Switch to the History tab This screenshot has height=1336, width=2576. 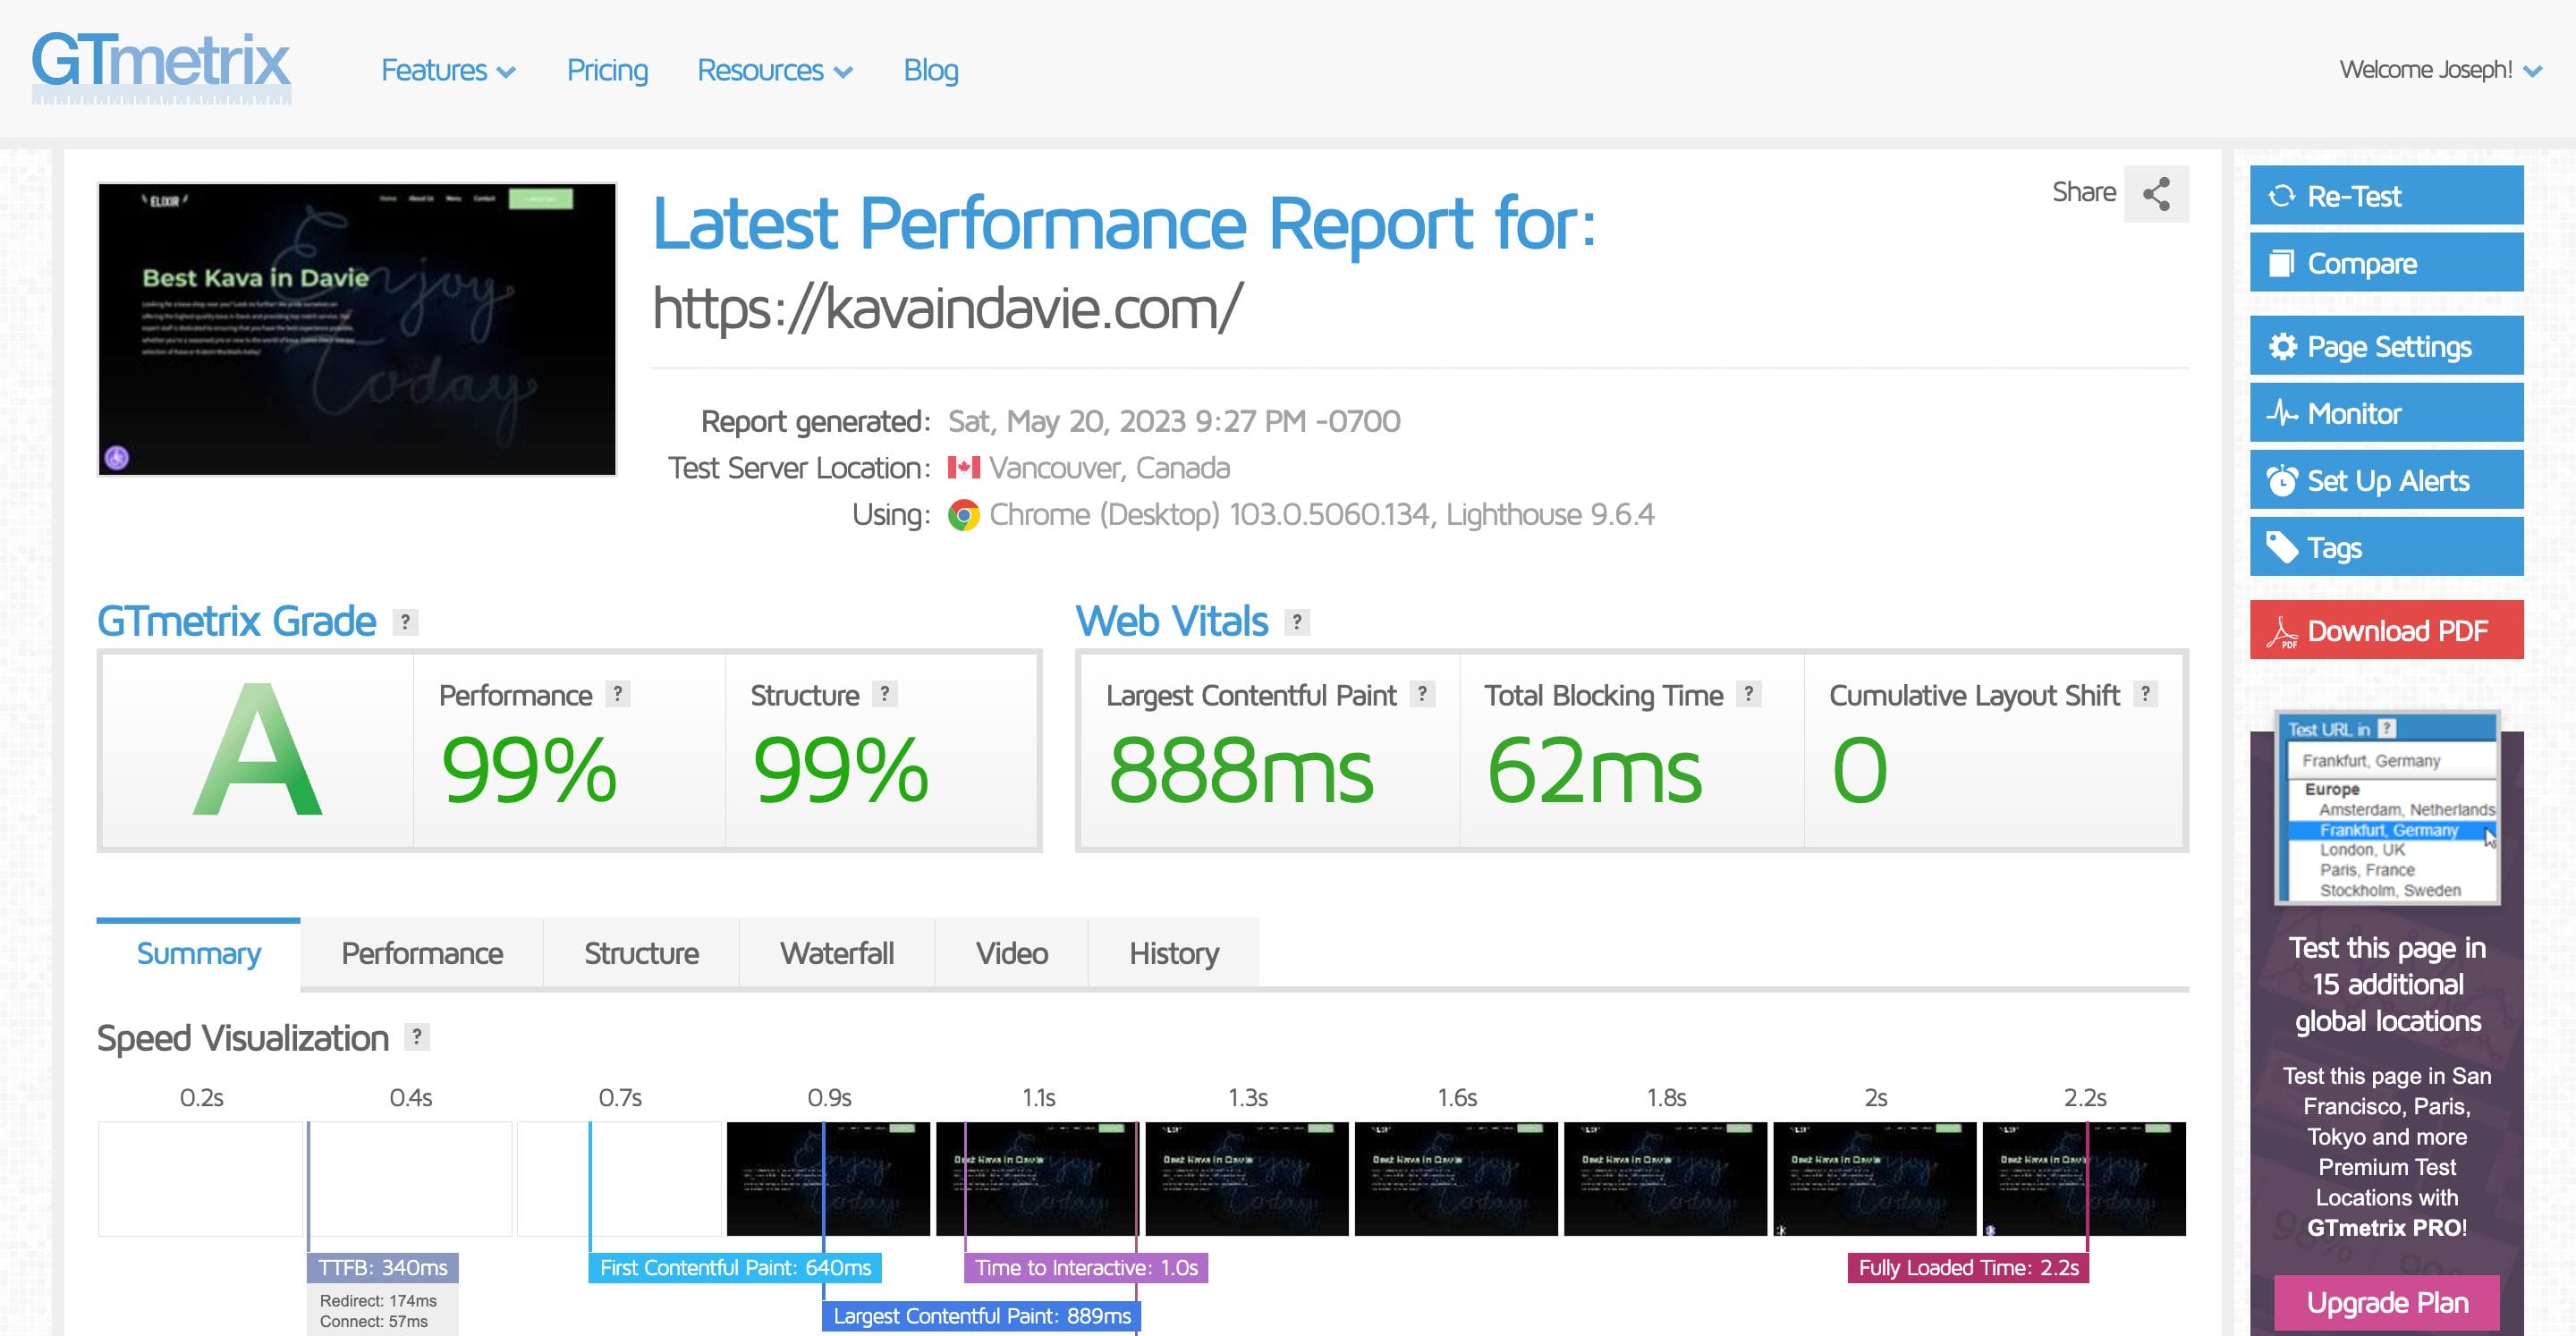click(x=1173, y=953)
